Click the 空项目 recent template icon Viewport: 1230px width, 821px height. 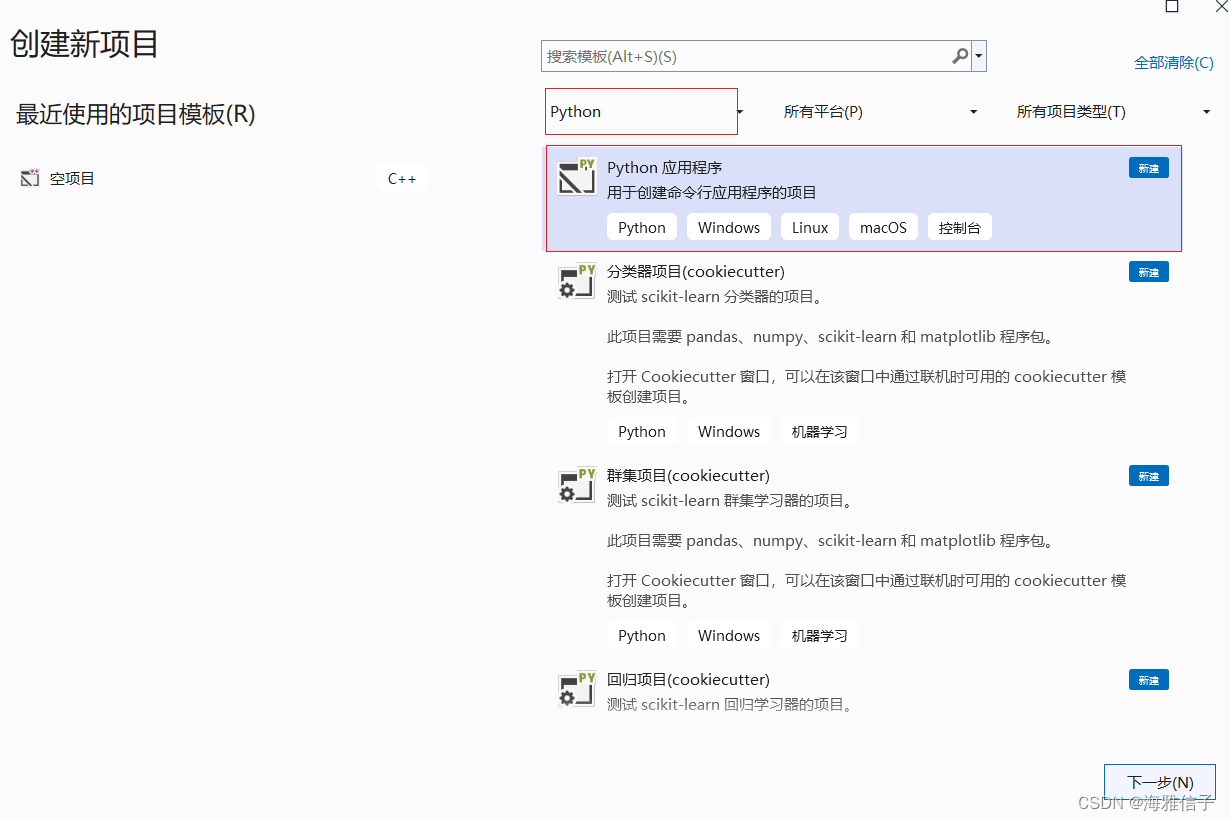tap(29, 178)
